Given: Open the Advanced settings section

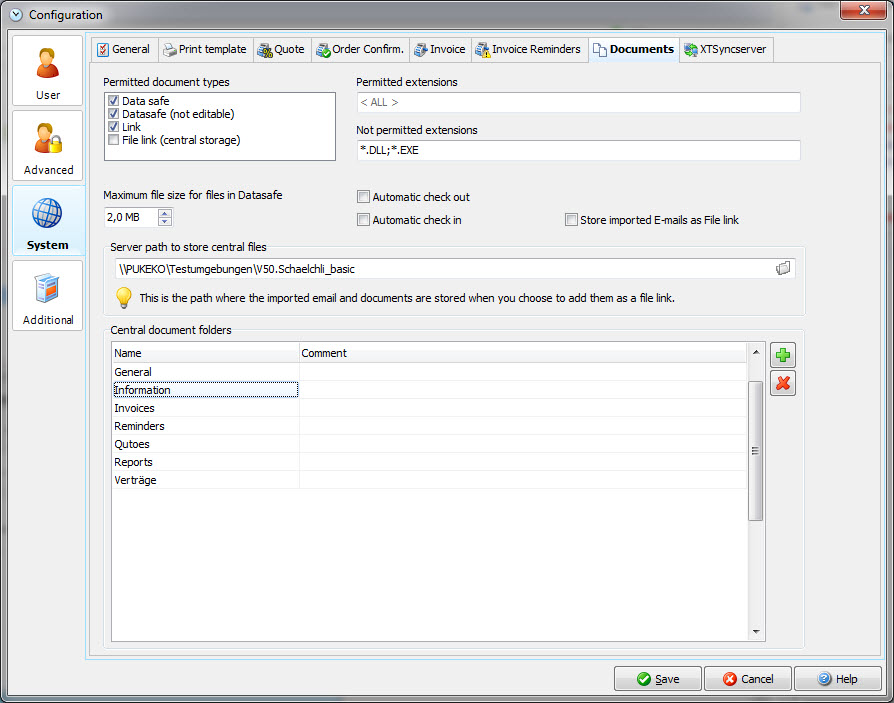Looking at the screenshot, I should point(48,146).
